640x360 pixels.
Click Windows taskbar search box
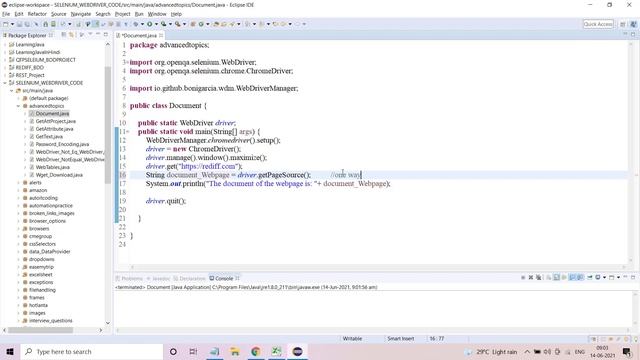click(92, 351)
